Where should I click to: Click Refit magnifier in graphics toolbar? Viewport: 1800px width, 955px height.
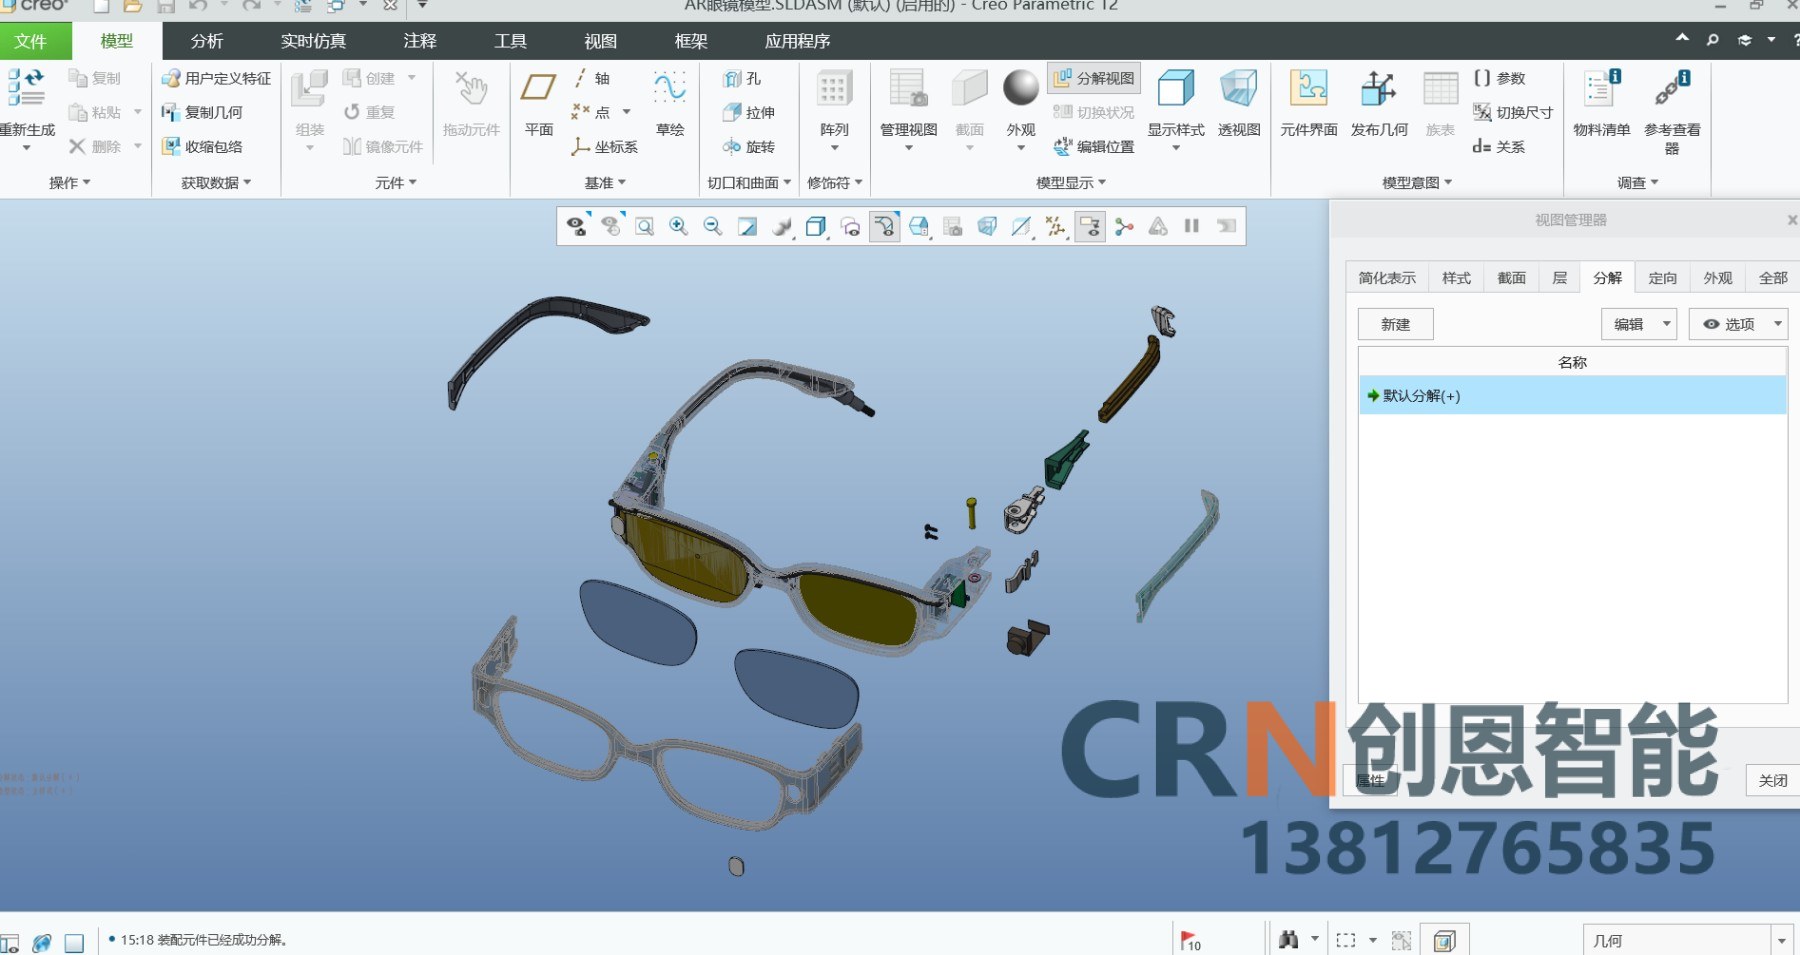coord(644,226)
